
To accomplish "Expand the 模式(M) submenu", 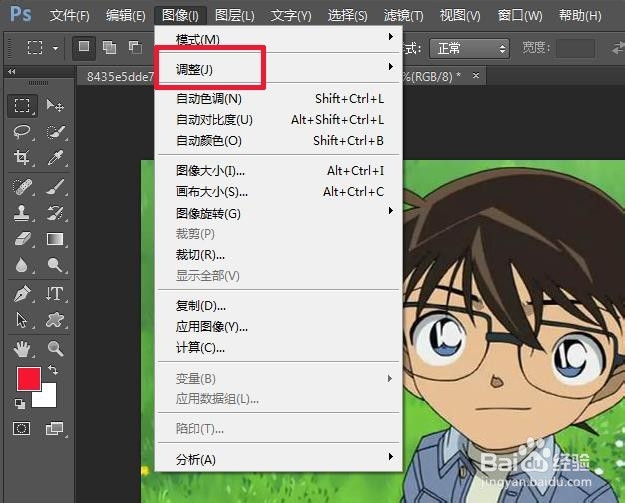I will (278, 39).
